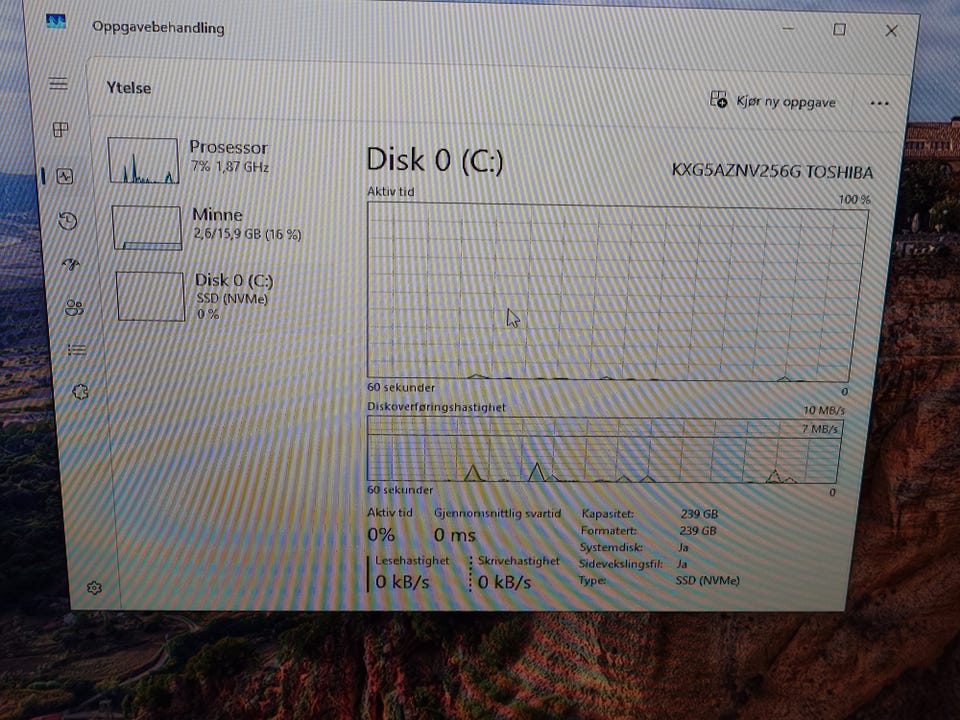Close the Oppgavebehandling window
Viewport: 960px width, 720px height.
point(891,31)
